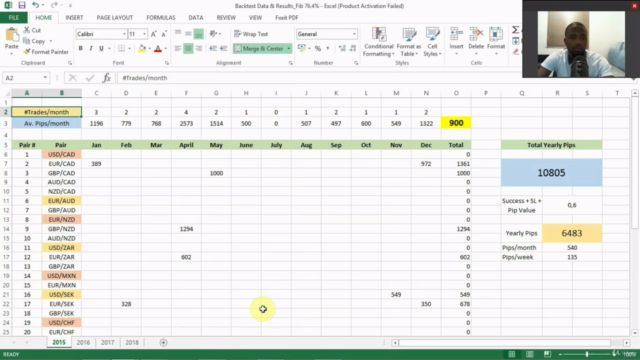
Task: Switch to the DATA ribbon tab
Action: coord(196,18)
